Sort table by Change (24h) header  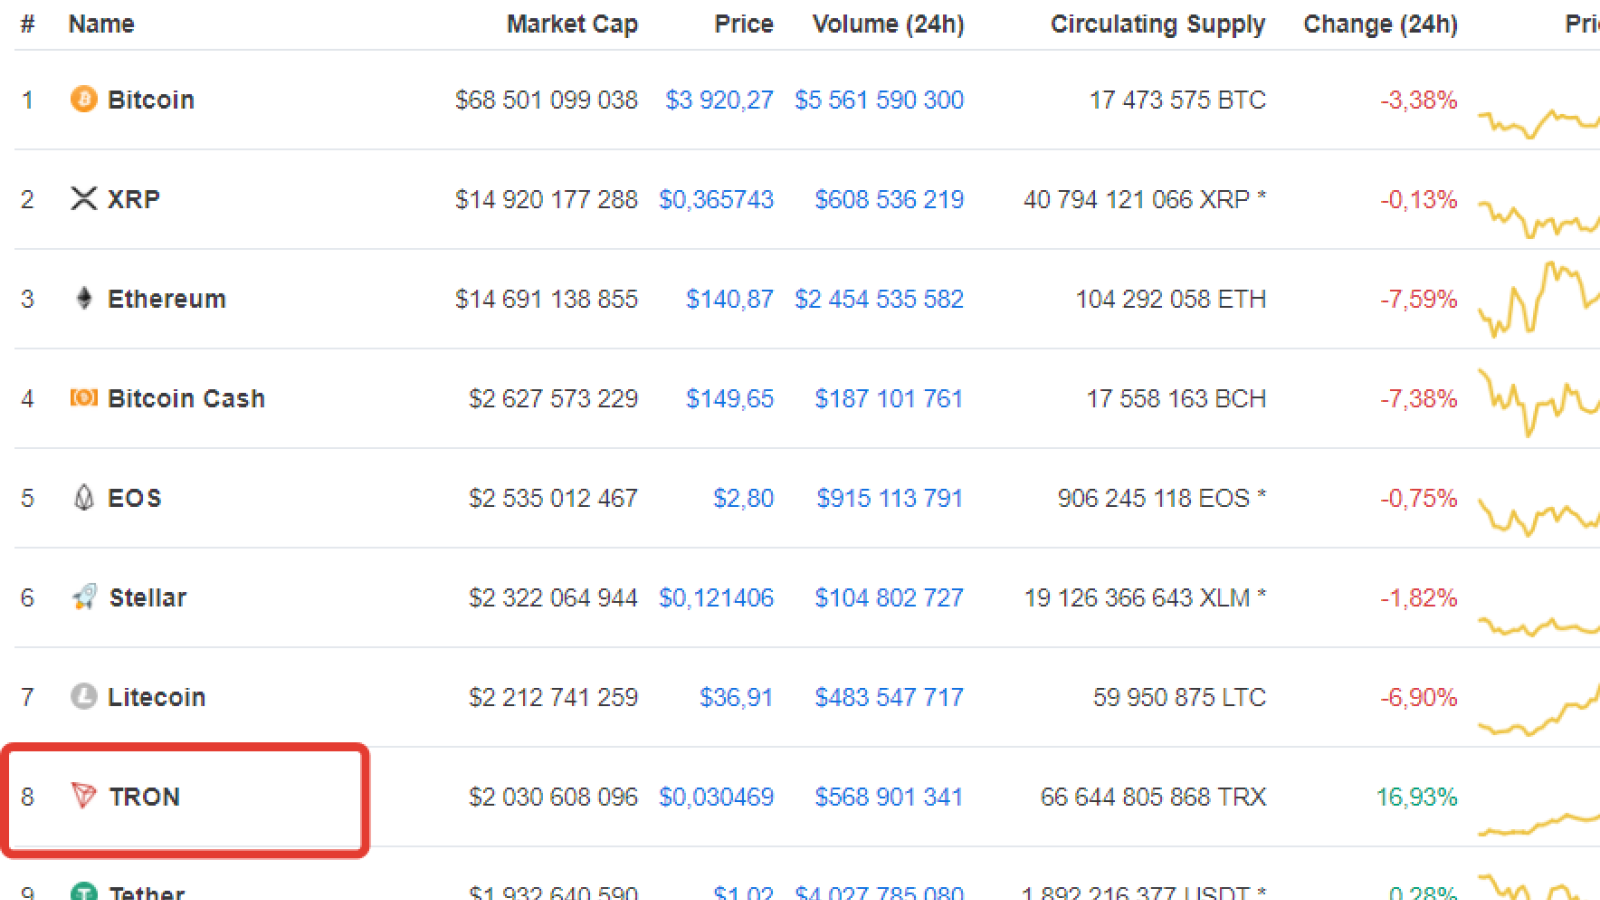pyautogui.click(x=1380, y=24)
